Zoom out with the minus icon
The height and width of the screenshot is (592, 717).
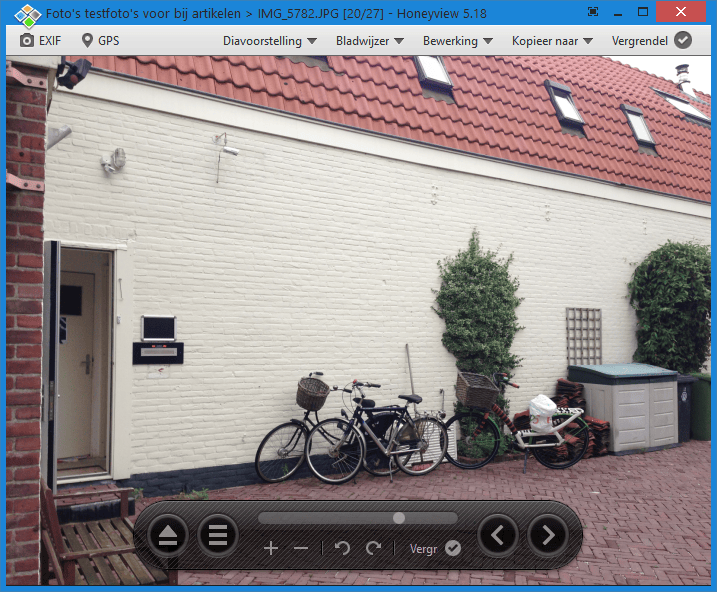coord(300,548)
